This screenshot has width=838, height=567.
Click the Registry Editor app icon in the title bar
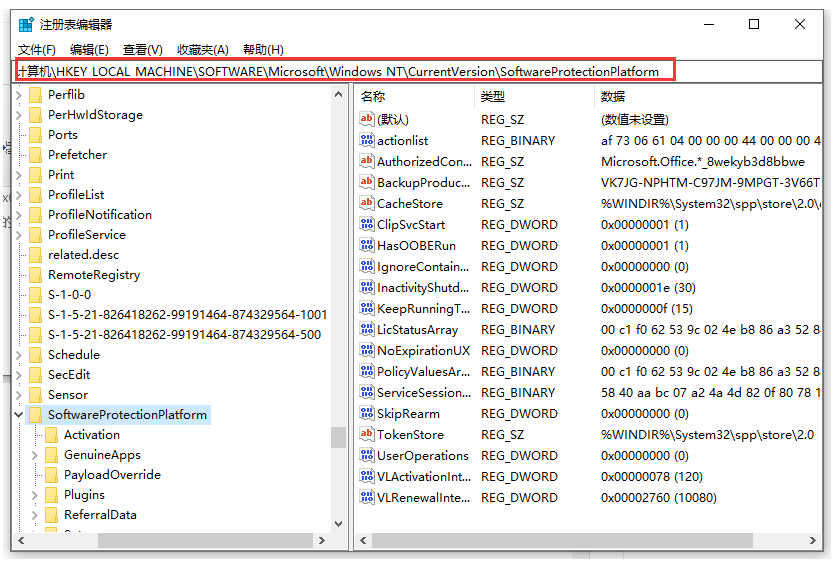pos(26,25)
